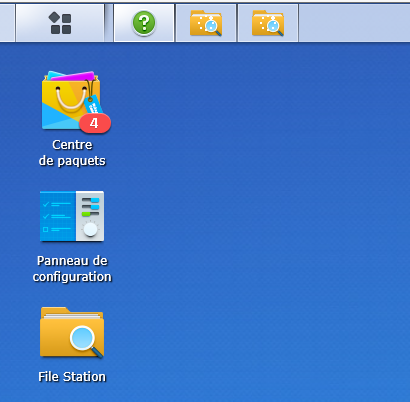
Task: Click the empty taskbar area after File Station buttons
Action: pos(354,23)
